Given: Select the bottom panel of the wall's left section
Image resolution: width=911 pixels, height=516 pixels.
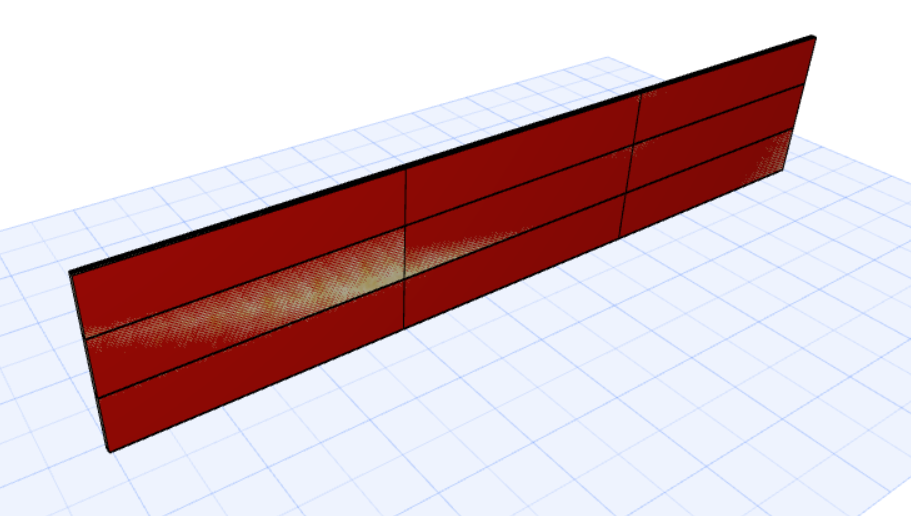Looking at the screenshot, I should coord(253,366).
